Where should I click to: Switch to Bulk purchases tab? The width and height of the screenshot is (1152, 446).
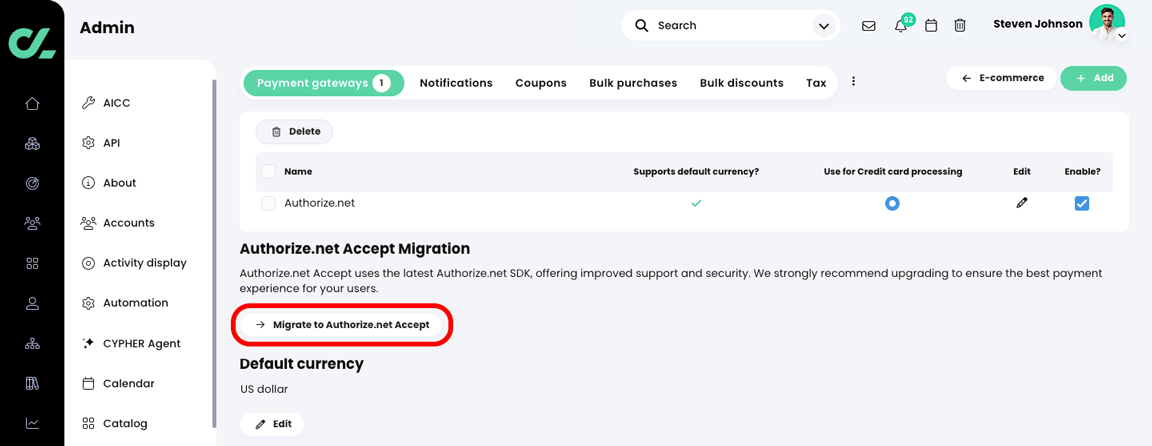coord(633,83)
